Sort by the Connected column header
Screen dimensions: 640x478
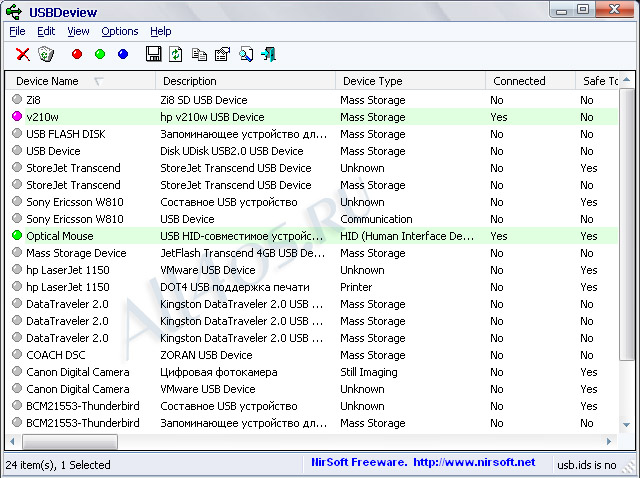pos(531,81)
